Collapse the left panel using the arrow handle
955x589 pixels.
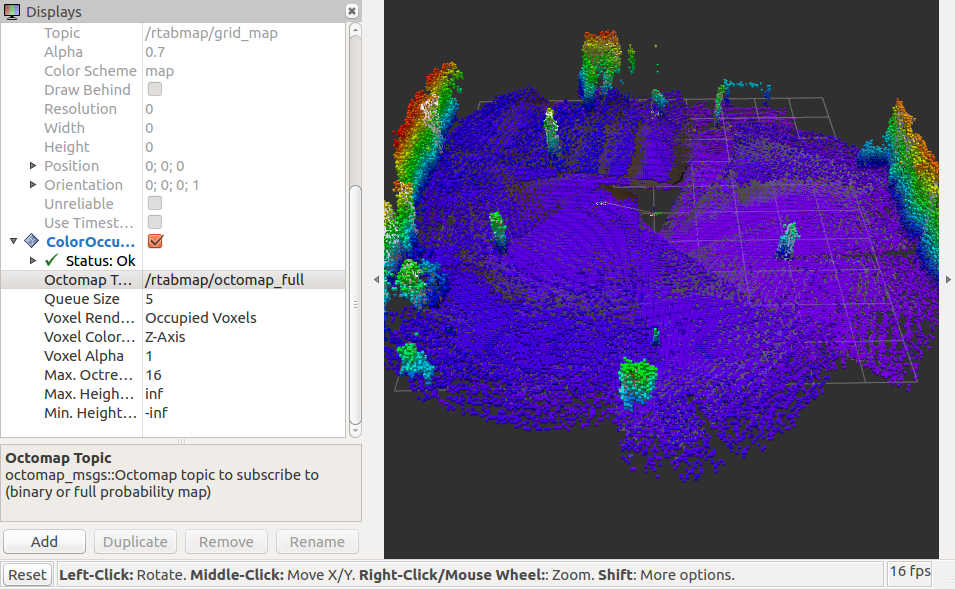pyautogui.click(x=376, y=280)
